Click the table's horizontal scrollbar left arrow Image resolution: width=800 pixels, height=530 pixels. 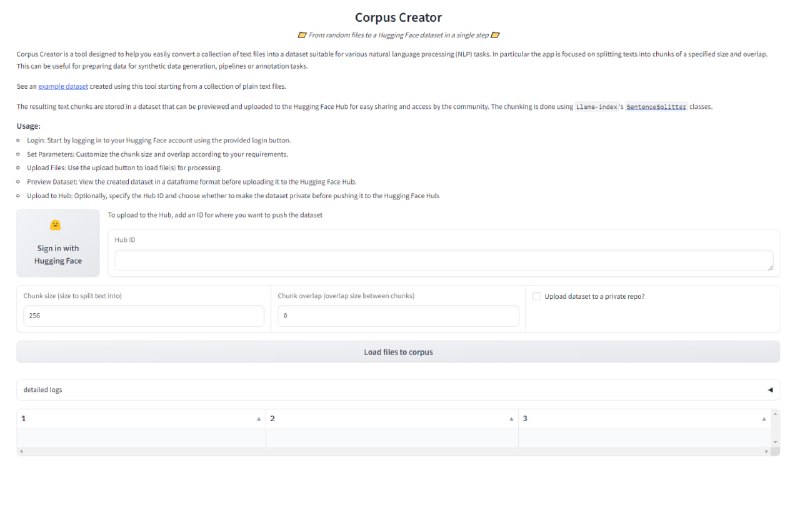pos(20,452)
